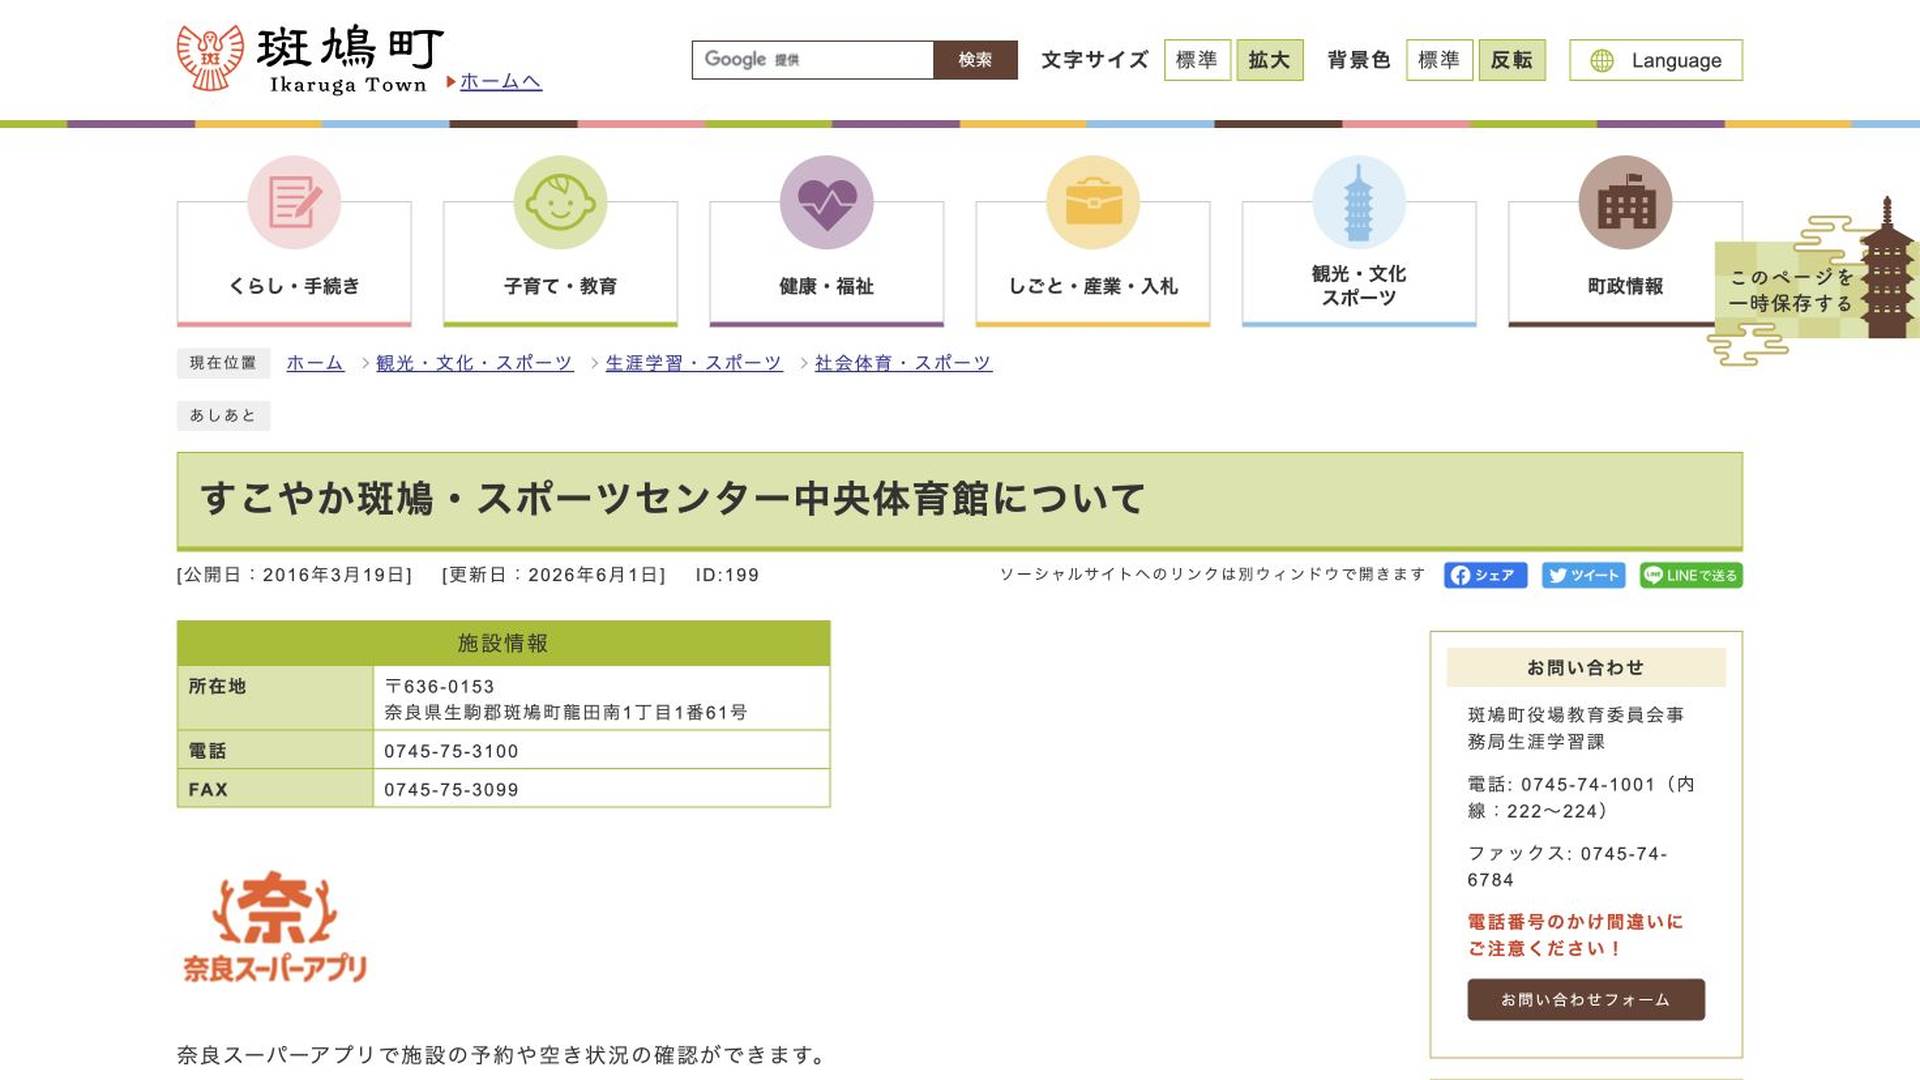Click the 検索 search button

coord(975,60)
